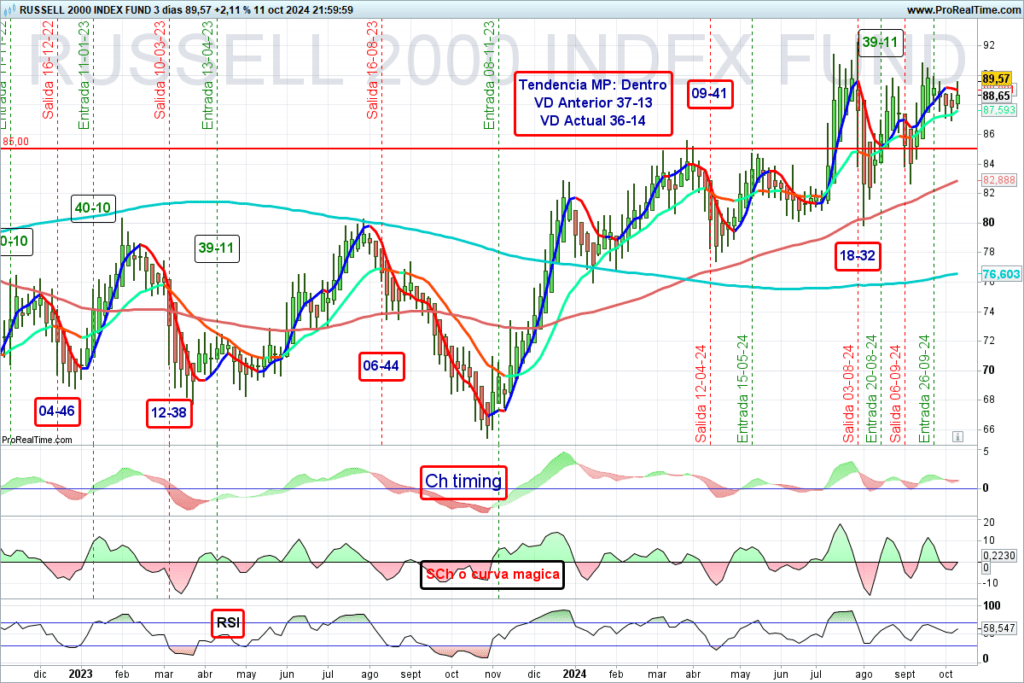Click the 'Salida 03-08-24' marker label

tap(848, 394)
